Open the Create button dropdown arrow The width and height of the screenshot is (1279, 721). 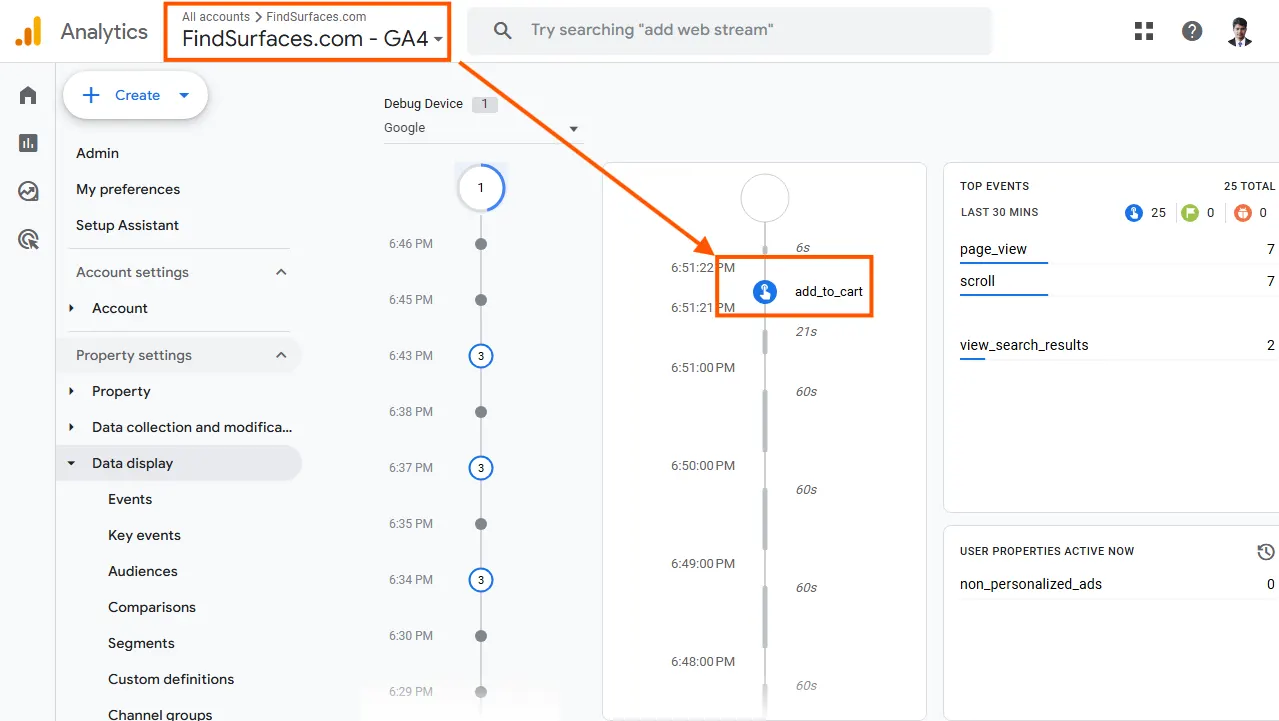184,95
